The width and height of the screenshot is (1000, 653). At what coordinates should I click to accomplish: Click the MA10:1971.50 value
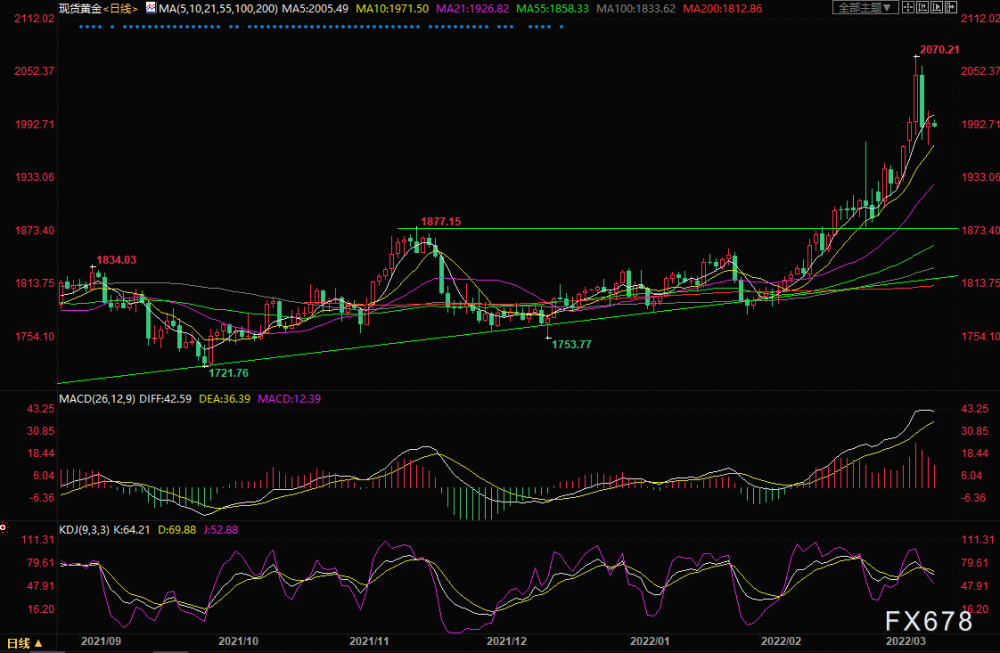tap(392, 8)
